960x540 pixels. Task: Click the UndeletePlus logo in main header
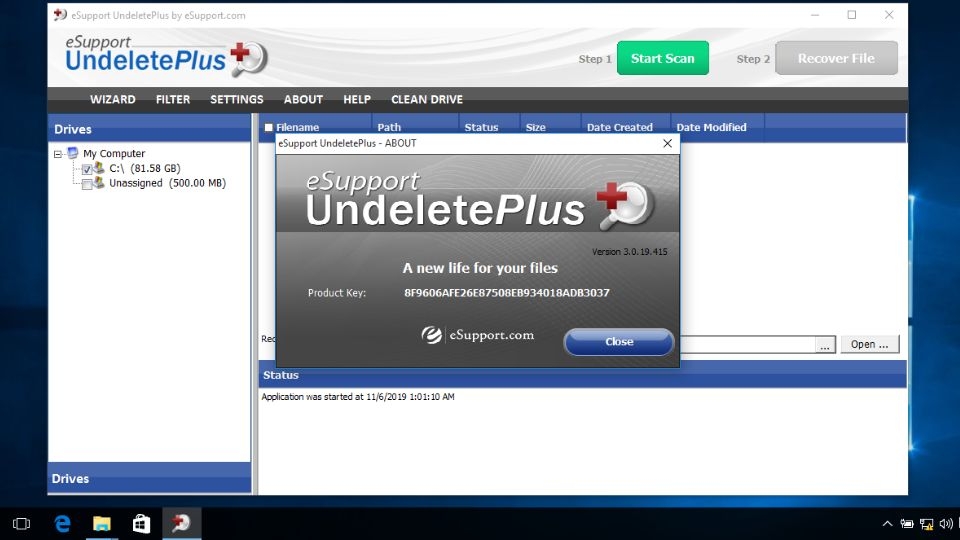pos(166,55)
